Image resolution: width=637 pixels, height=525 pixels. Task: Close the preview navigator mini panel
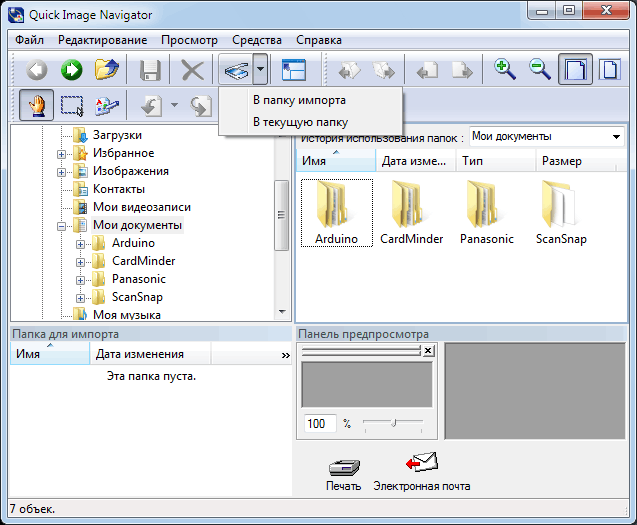click(428, 351)
